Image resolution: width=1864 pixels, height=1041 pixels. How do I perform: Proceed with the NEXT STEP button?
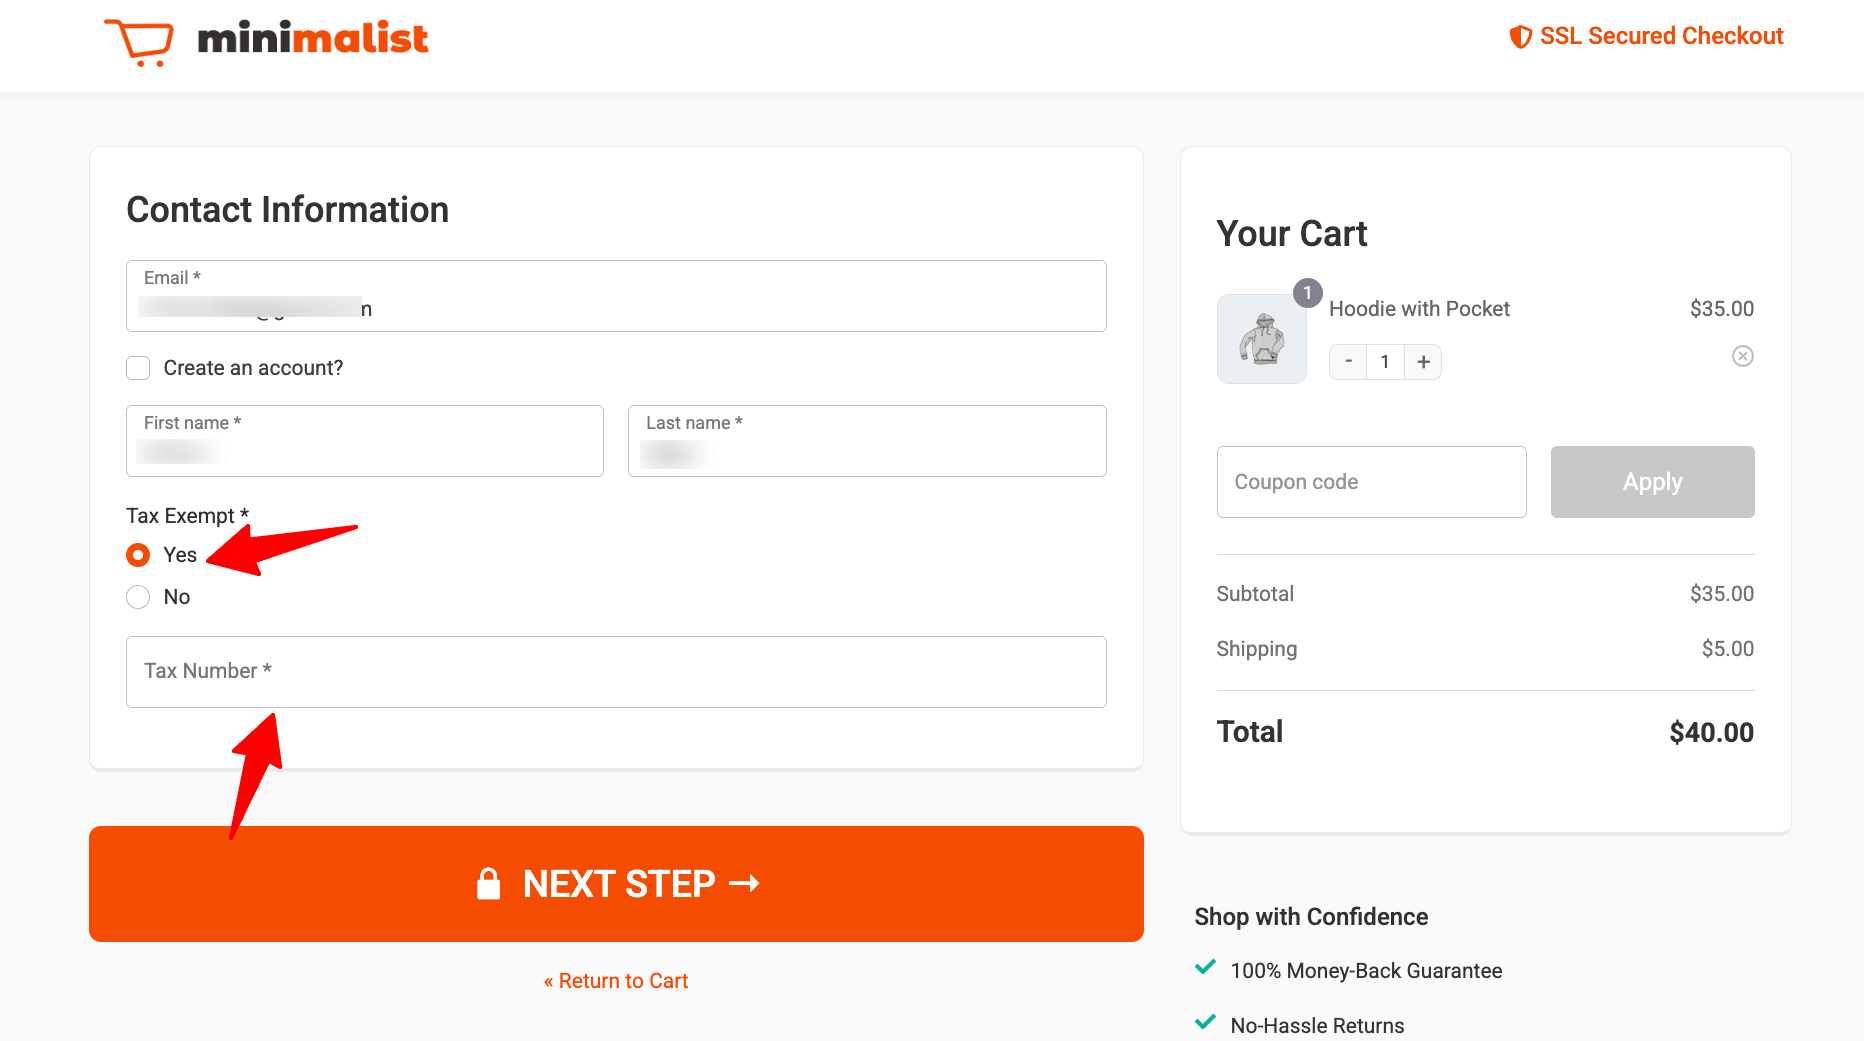click(616, 884)
